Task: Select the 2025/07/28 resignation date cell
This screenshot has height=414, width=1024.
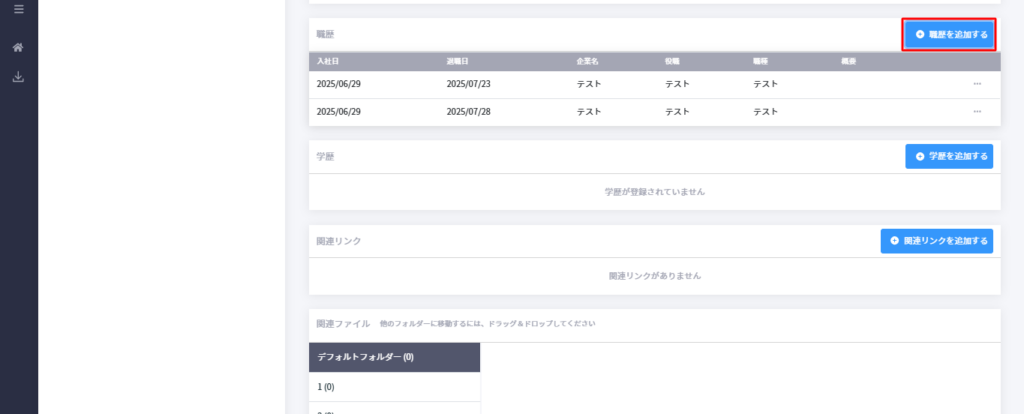Action: point(468,112)
